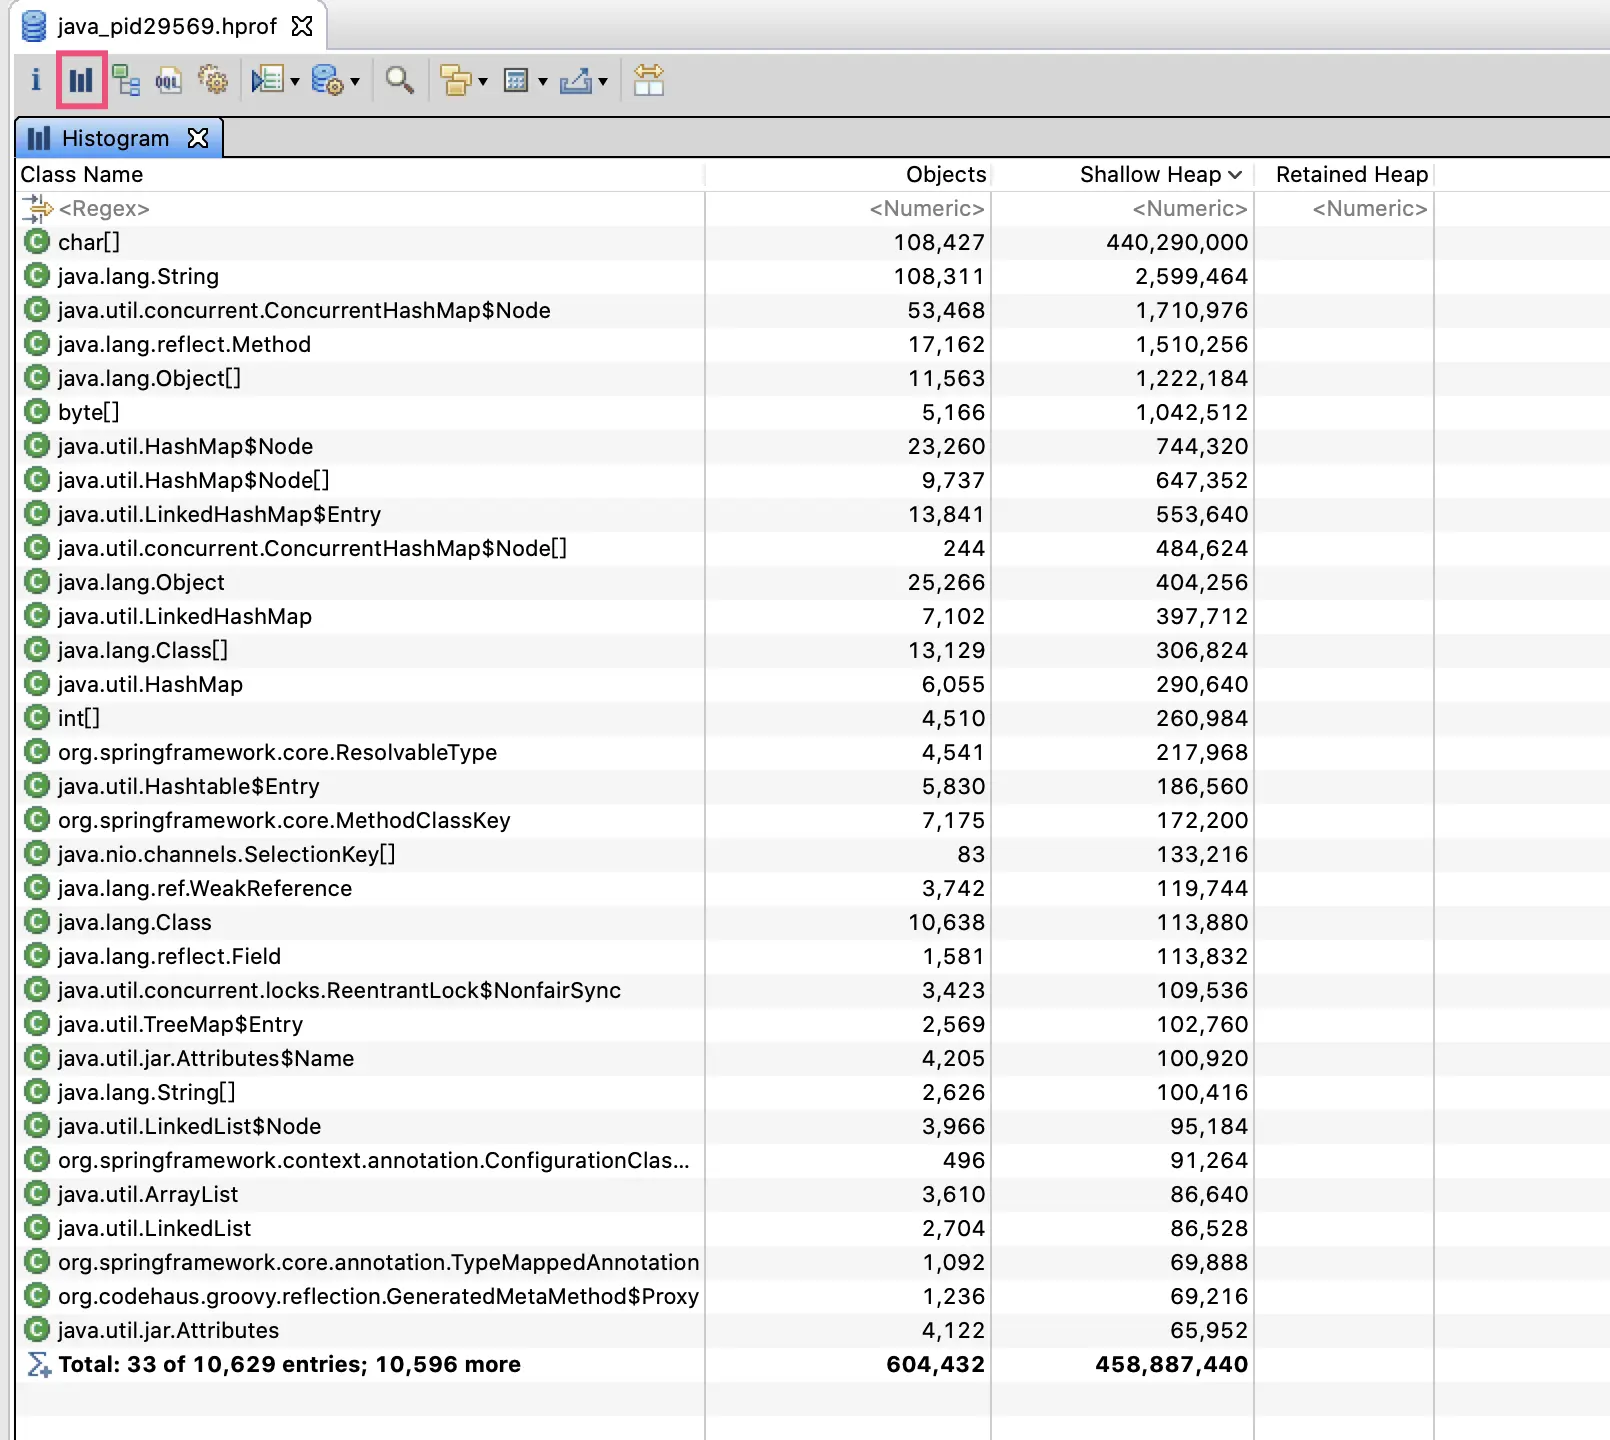Expand the query browser dropdown arrow
Image resolution: width=1610 pixels, height=1440 pixels.
click(x=355, y=82)
